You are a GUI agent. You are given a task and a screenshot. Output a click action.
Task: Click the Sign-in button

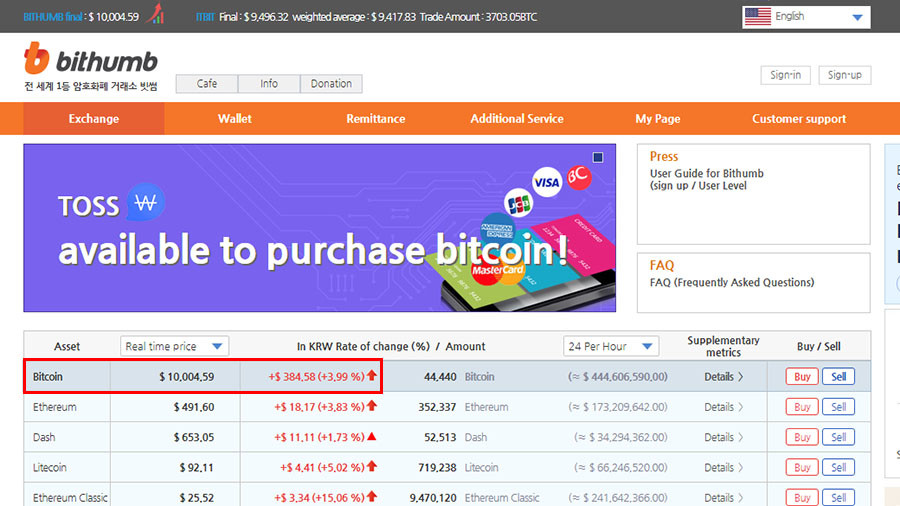(785, 75)
